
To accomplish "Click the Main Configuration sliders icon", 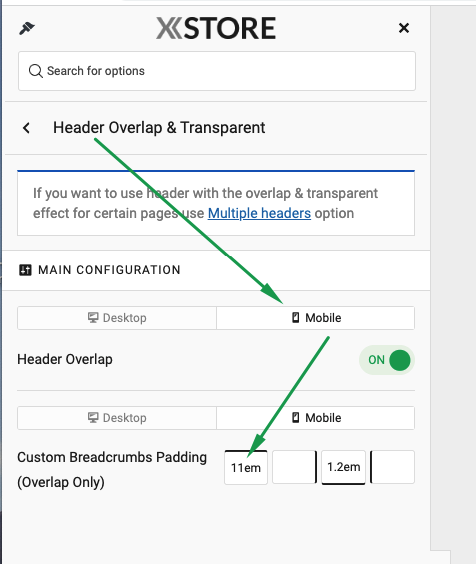I will (25, 270).
